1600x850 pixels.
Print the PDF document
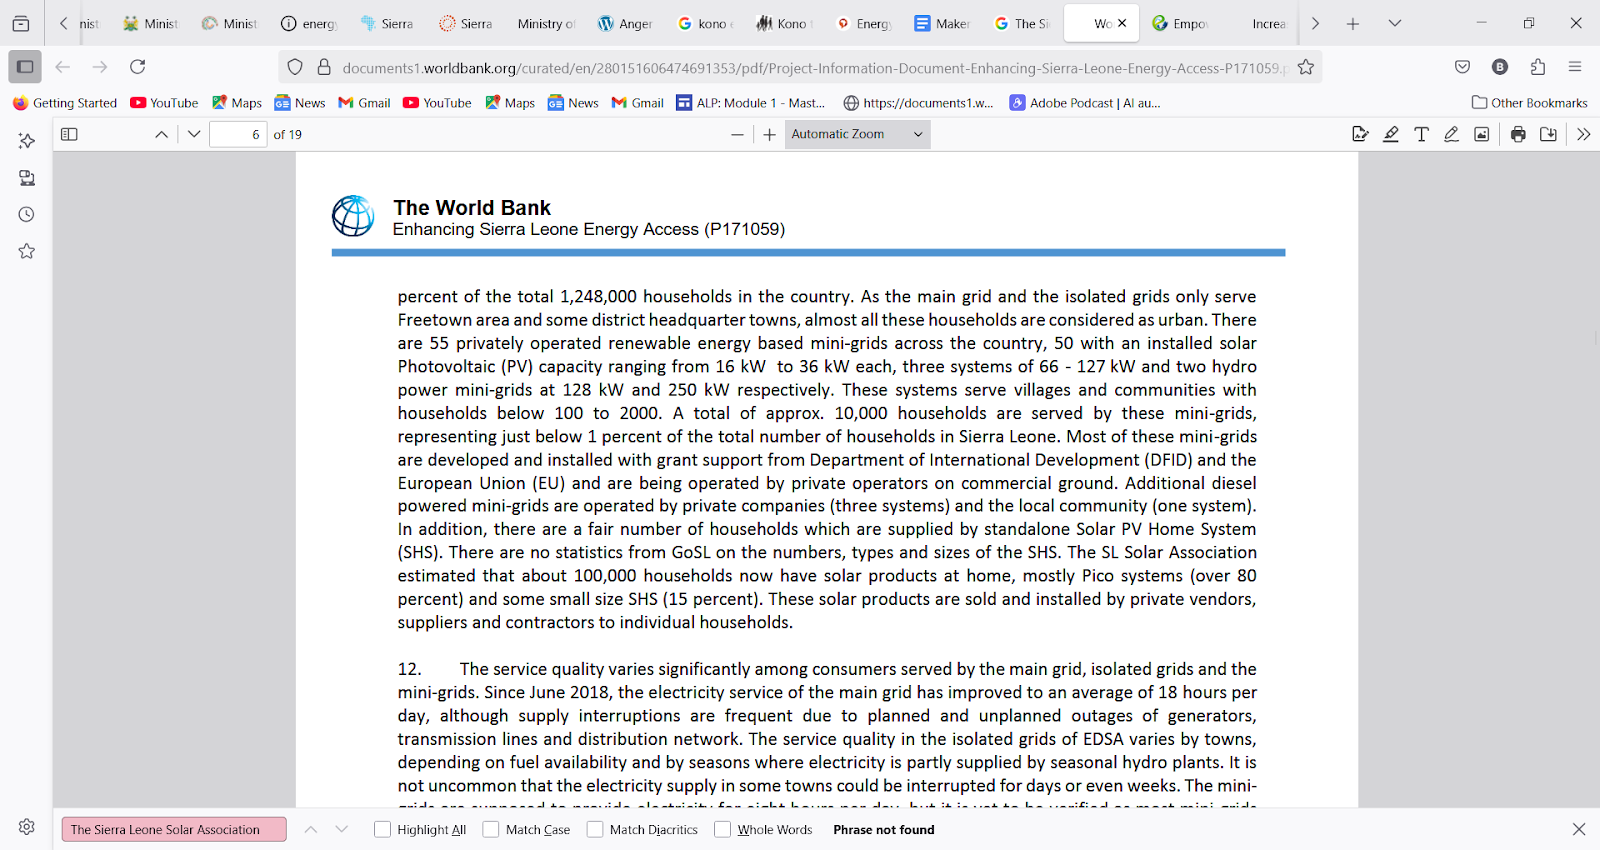click(1518, 134)
